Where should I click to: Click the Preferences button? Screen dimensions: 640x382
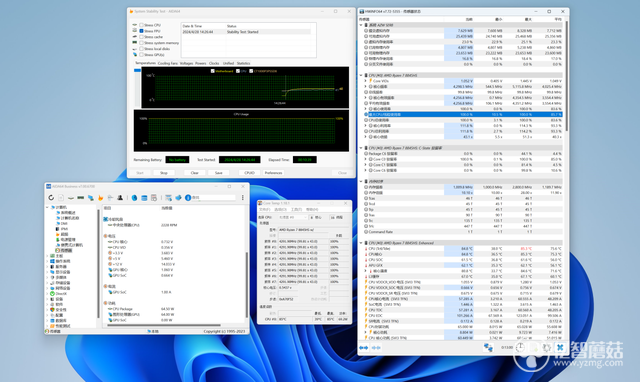(x=273, y=173)
